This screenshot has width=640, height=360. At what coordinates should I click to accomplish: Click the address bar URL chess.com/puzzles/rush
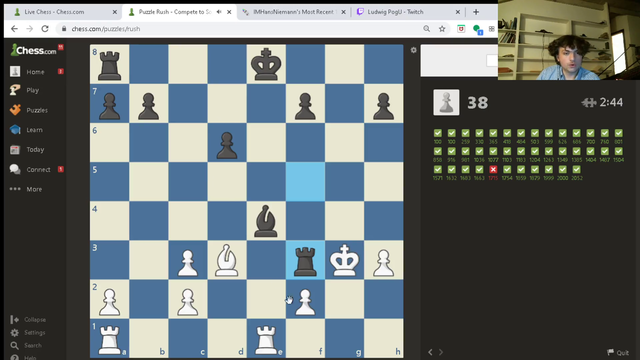(x=106, y=29)
